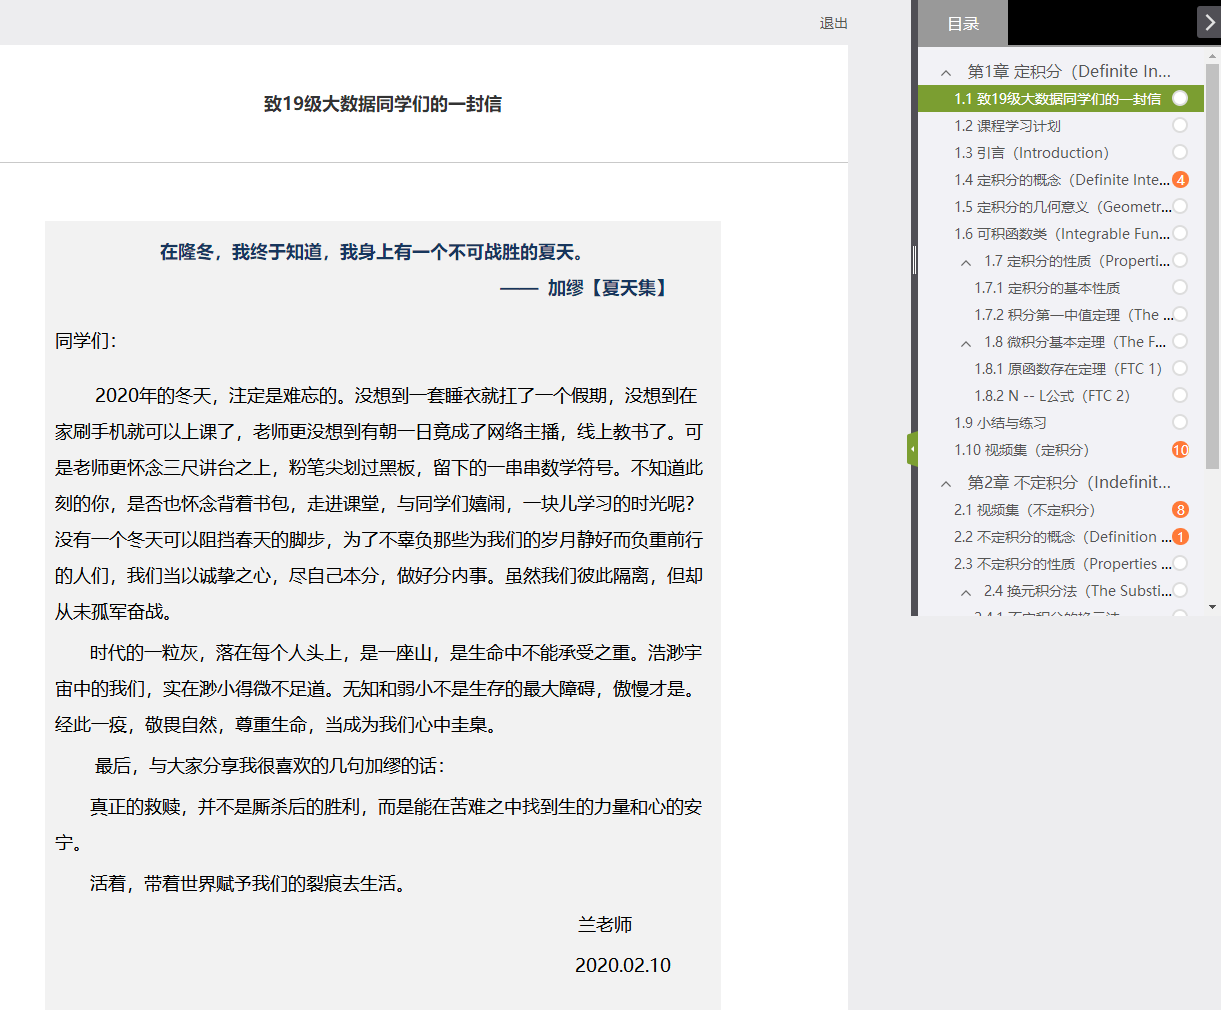Collapse 第2章 不定积分 chapter
The image size is (1221, 1010).
pos(946,483)
